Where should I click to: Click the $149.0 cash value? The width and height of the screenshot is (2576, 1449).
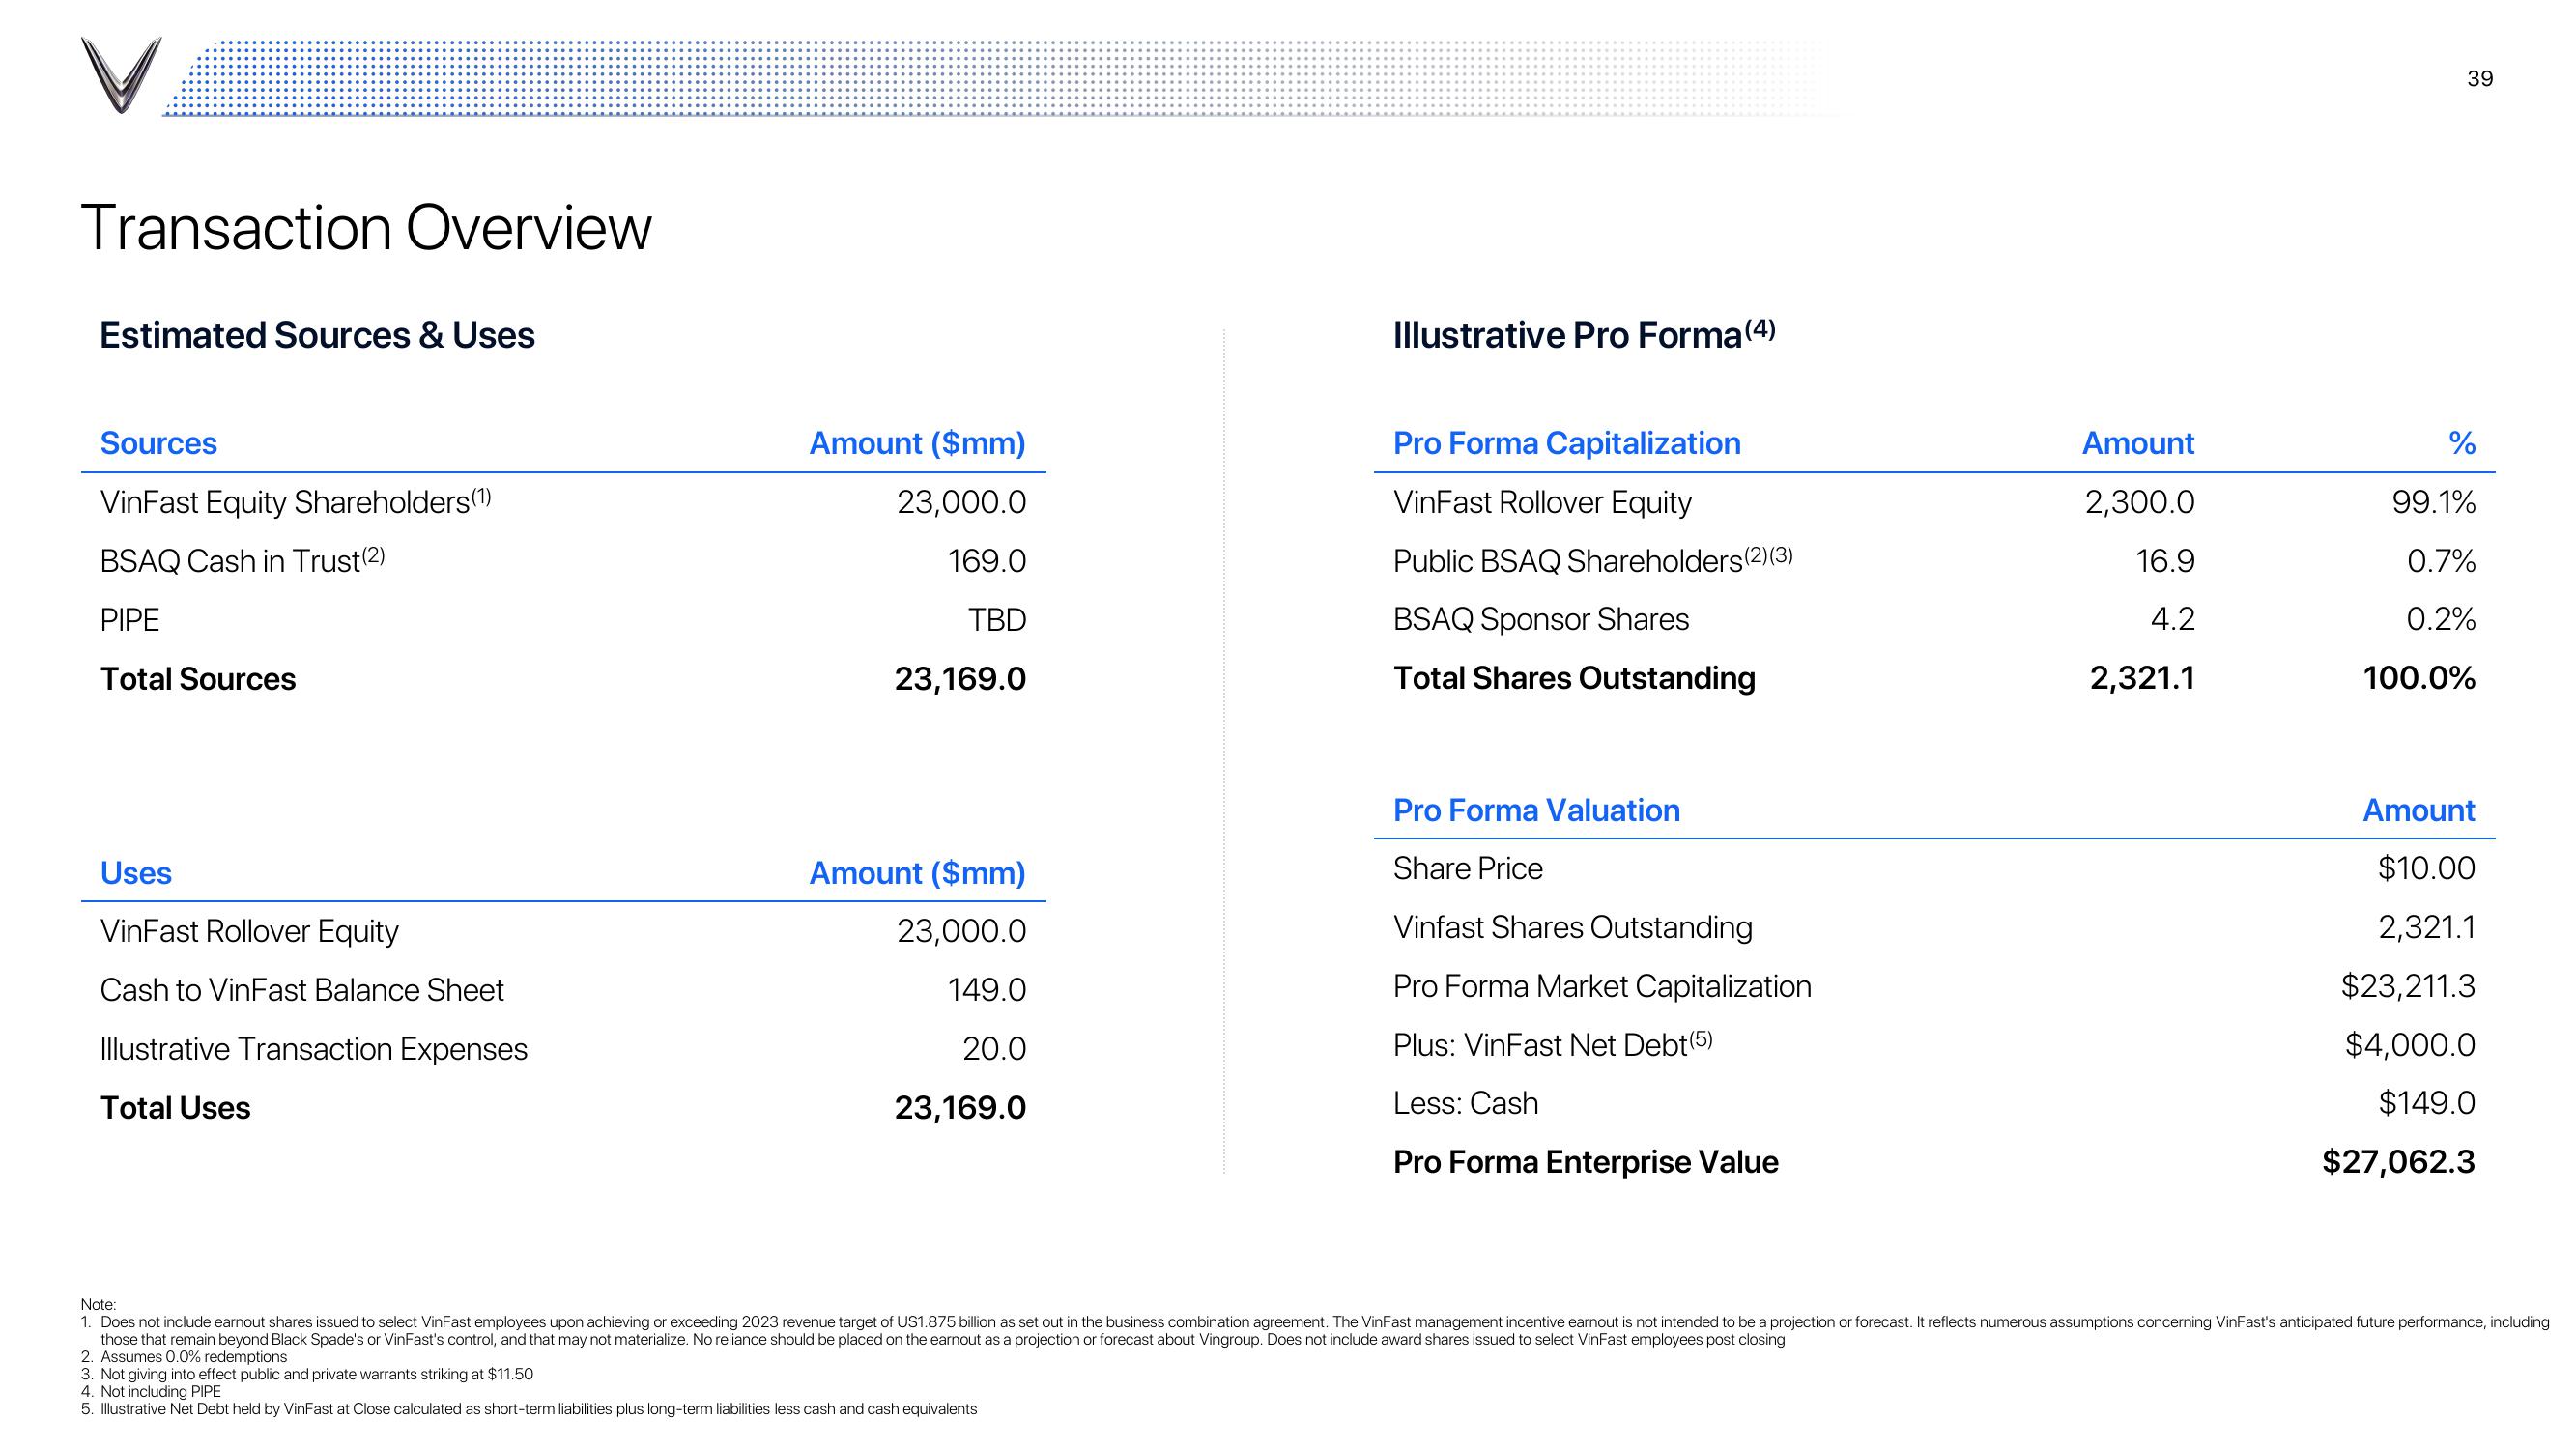click(2426, 1103)
